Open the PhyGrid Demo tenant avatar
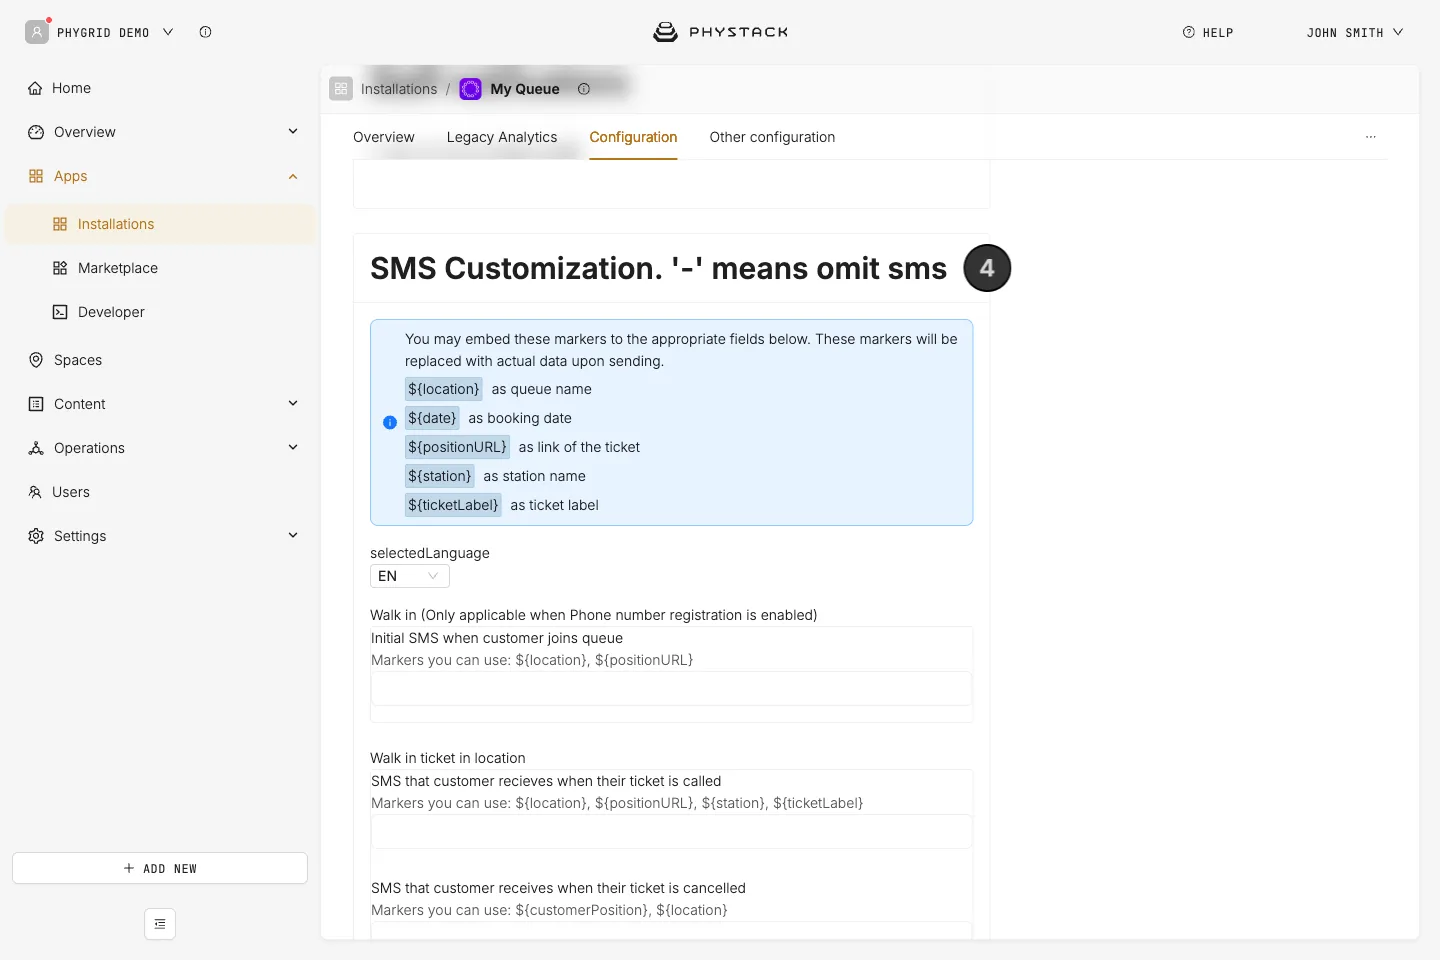This screenshot has width=1440, height=960. tap(37, 32)
